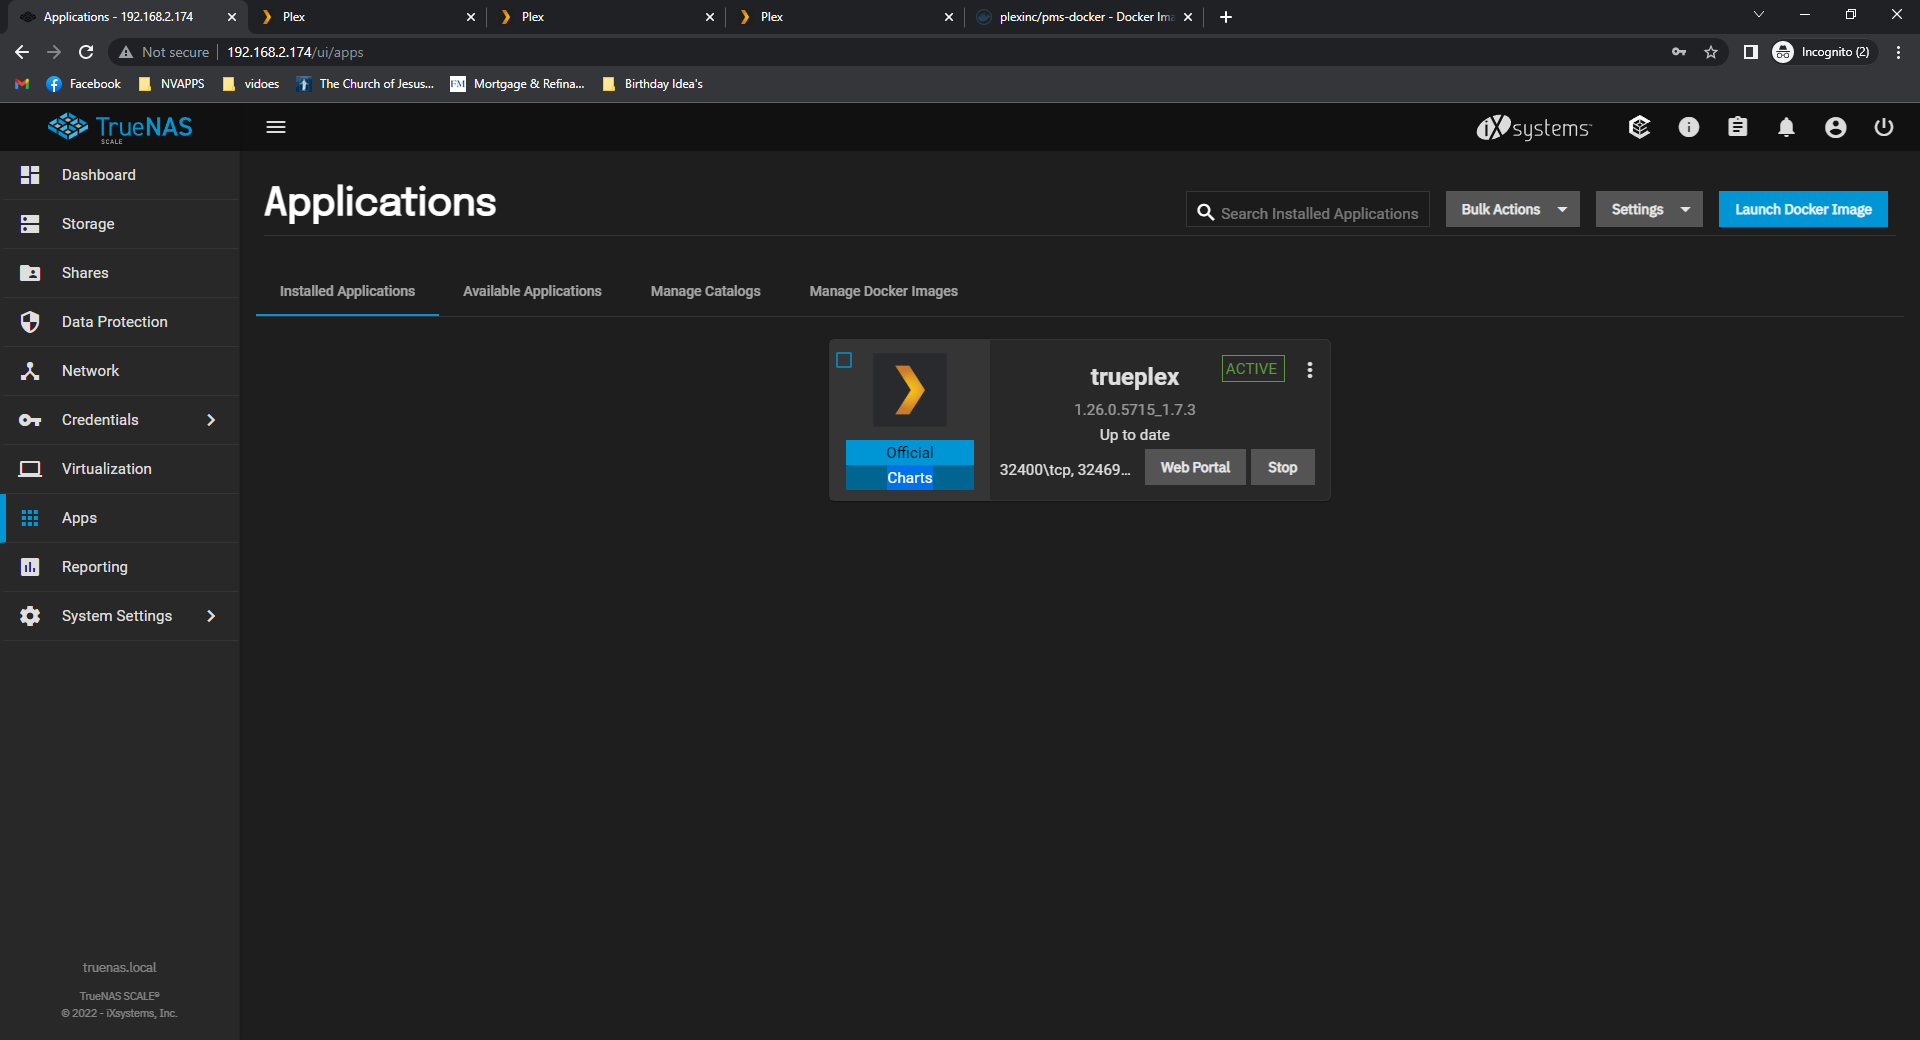Open Facebook bookmark
The image size is (1920, 1040).
pos(84,84)
